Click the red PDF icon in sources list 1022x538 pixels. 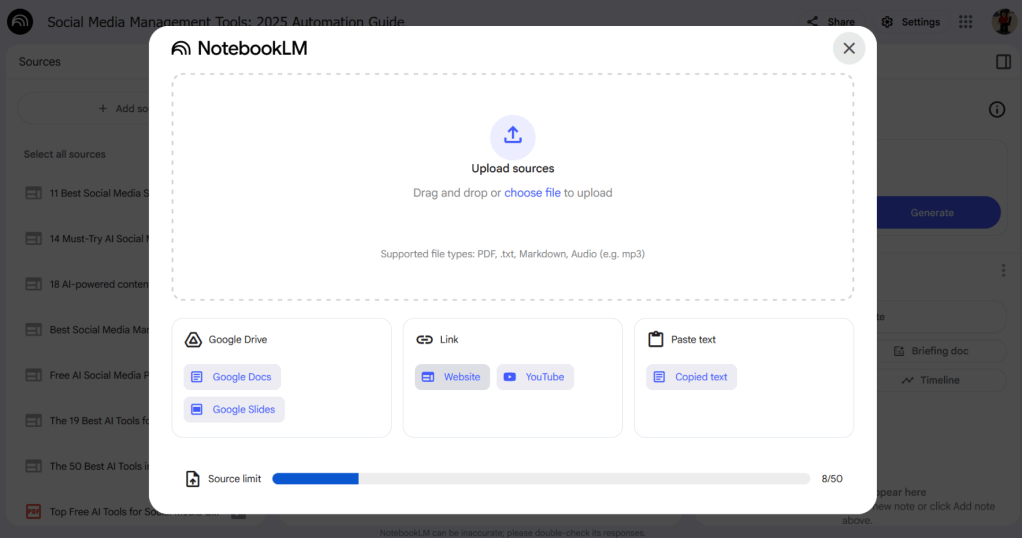[33, 512]
